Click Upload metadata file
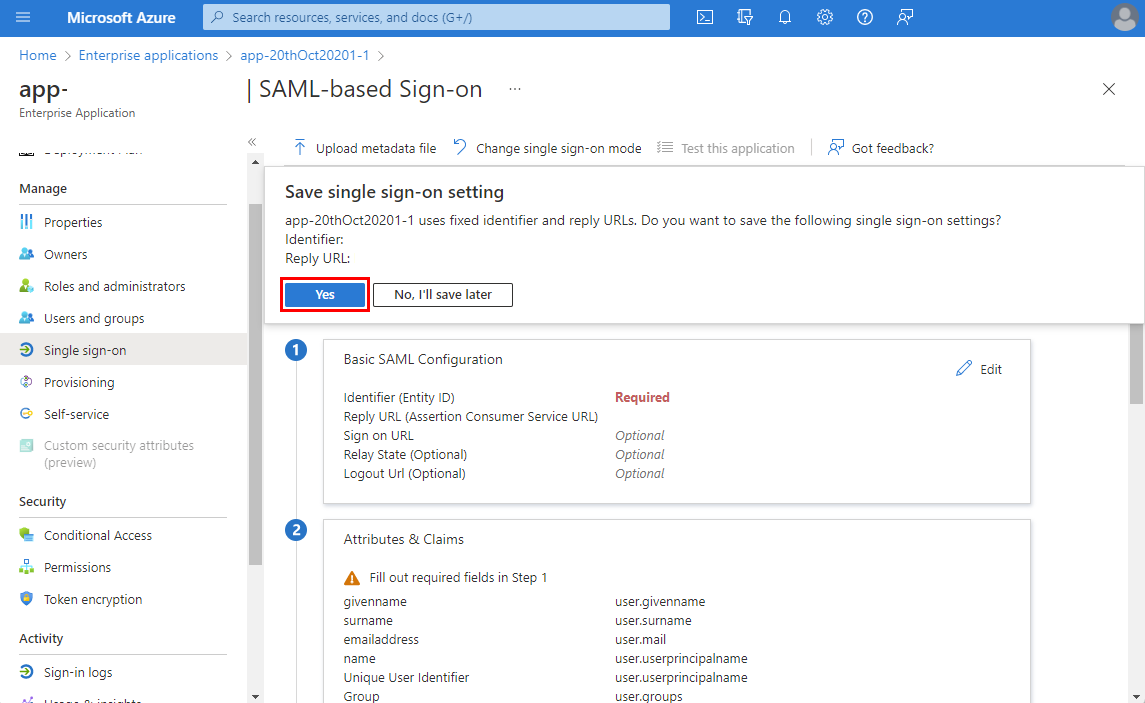Image resolution: width=1145 pixels, height=703 pixels. click(364, 148)
